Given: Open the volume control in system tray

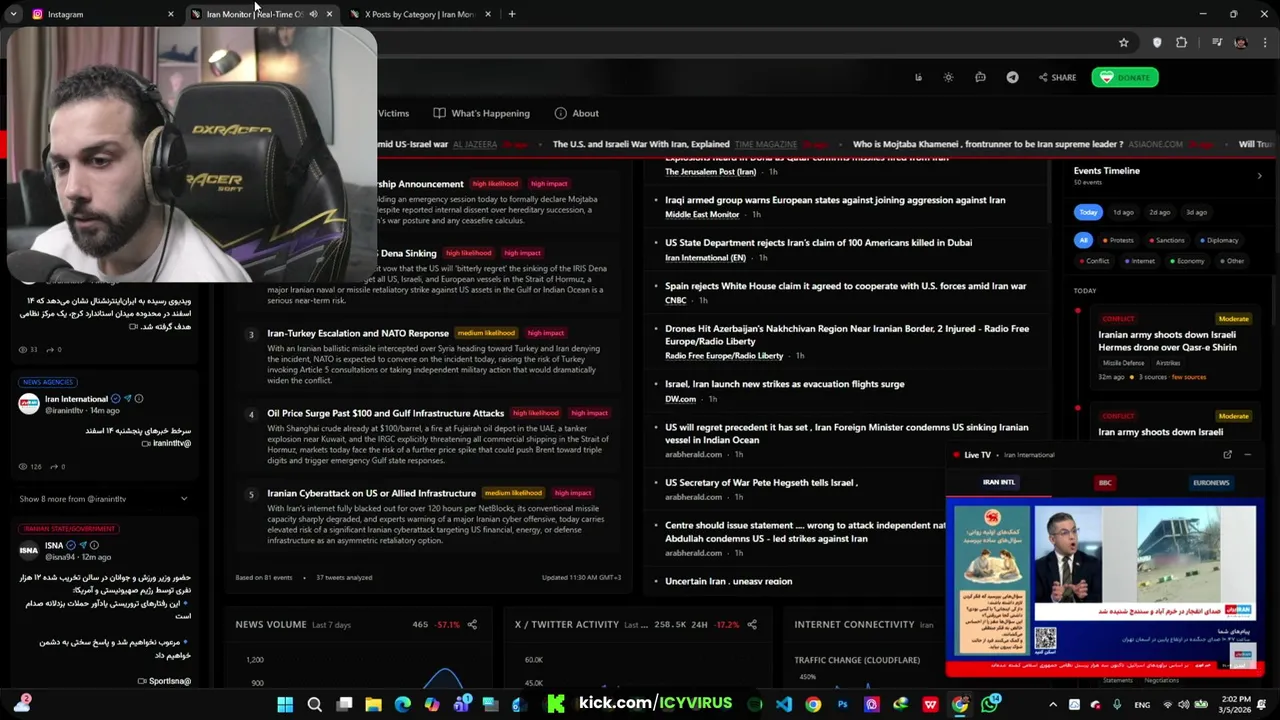Looking at the screenshot, I should [x=1186, y=705].
